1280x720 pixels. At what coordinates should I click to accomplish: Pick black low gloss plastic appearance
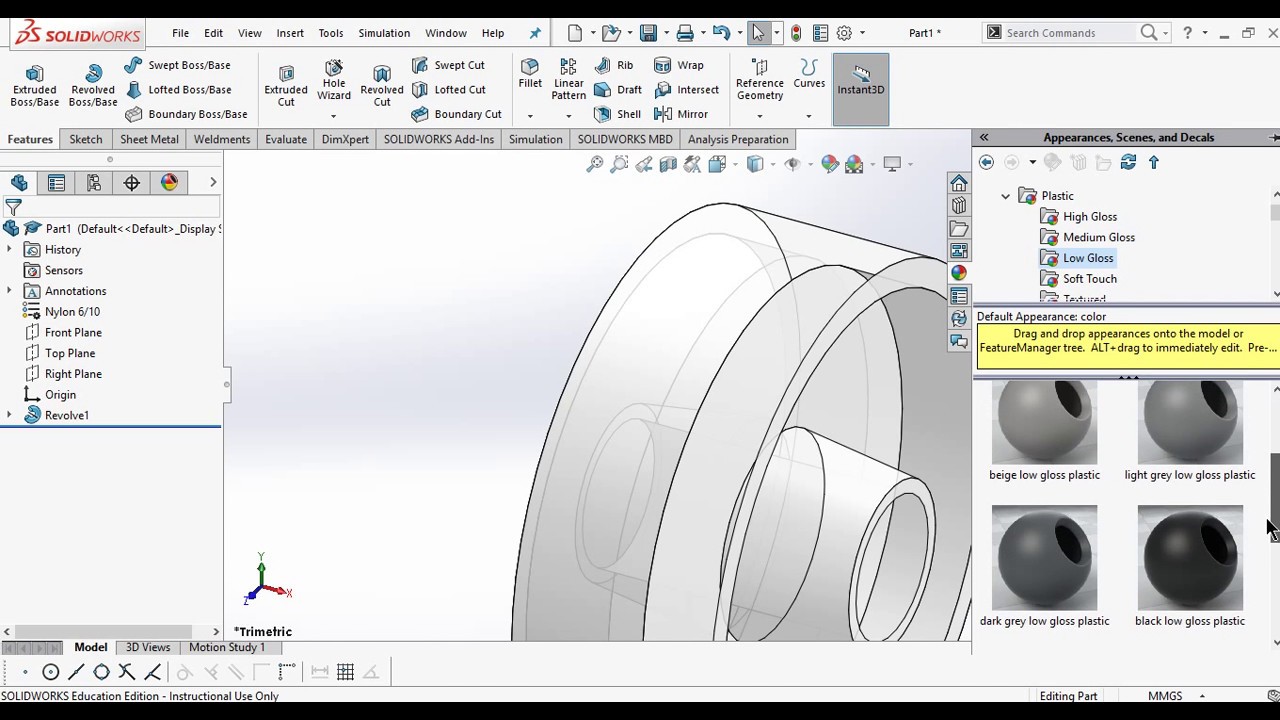coord(1190,566)
